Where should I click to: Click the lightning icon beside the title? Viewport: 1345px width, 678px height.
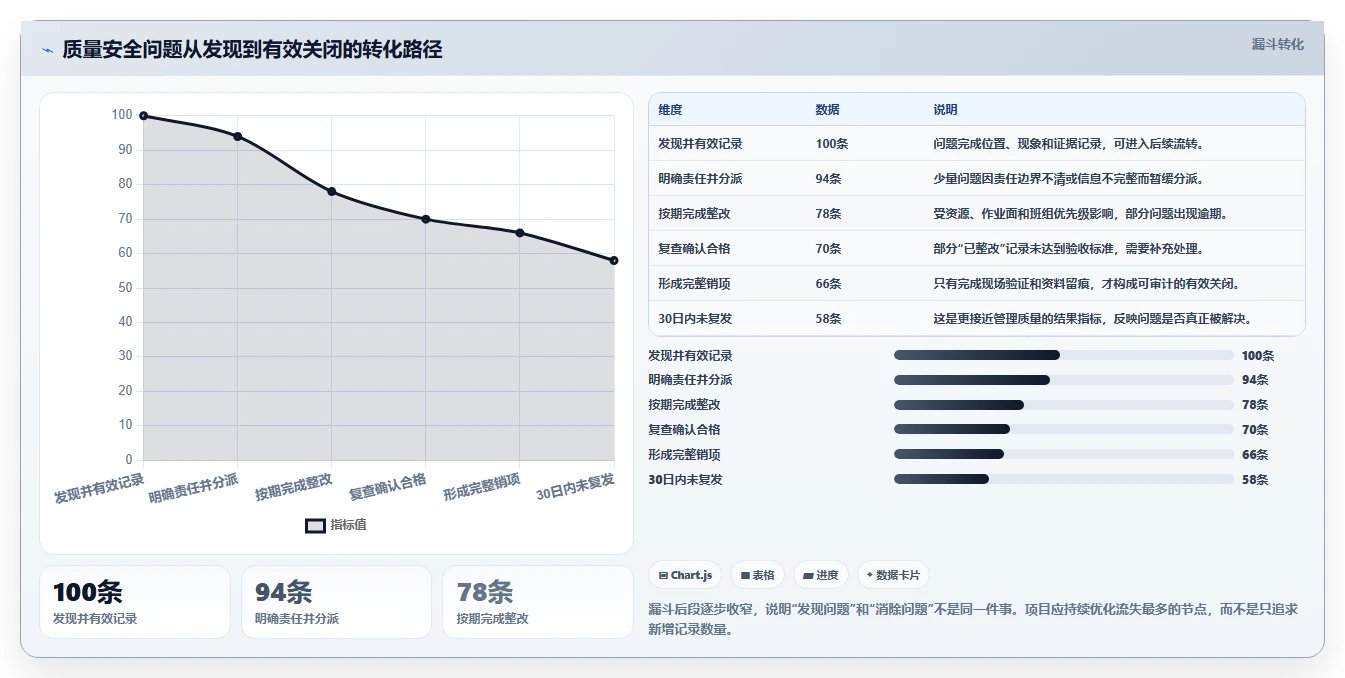pos(47,50)
